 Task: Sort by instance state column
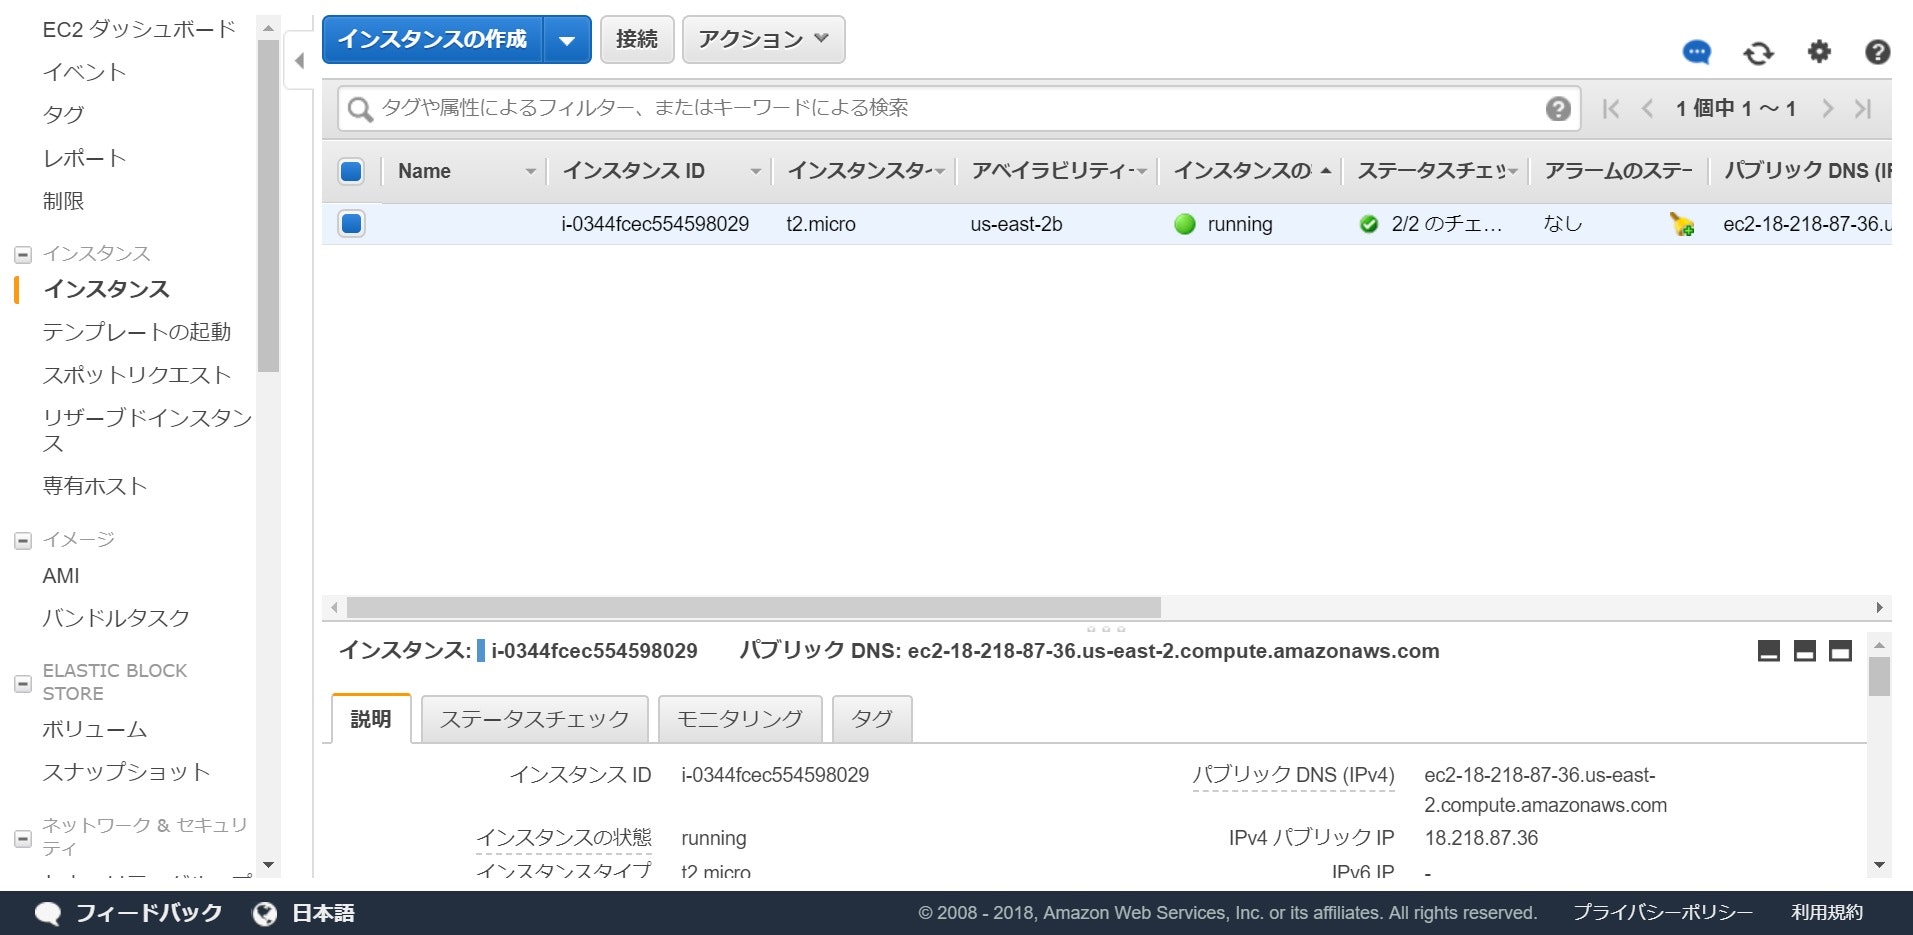(1251, 171)
